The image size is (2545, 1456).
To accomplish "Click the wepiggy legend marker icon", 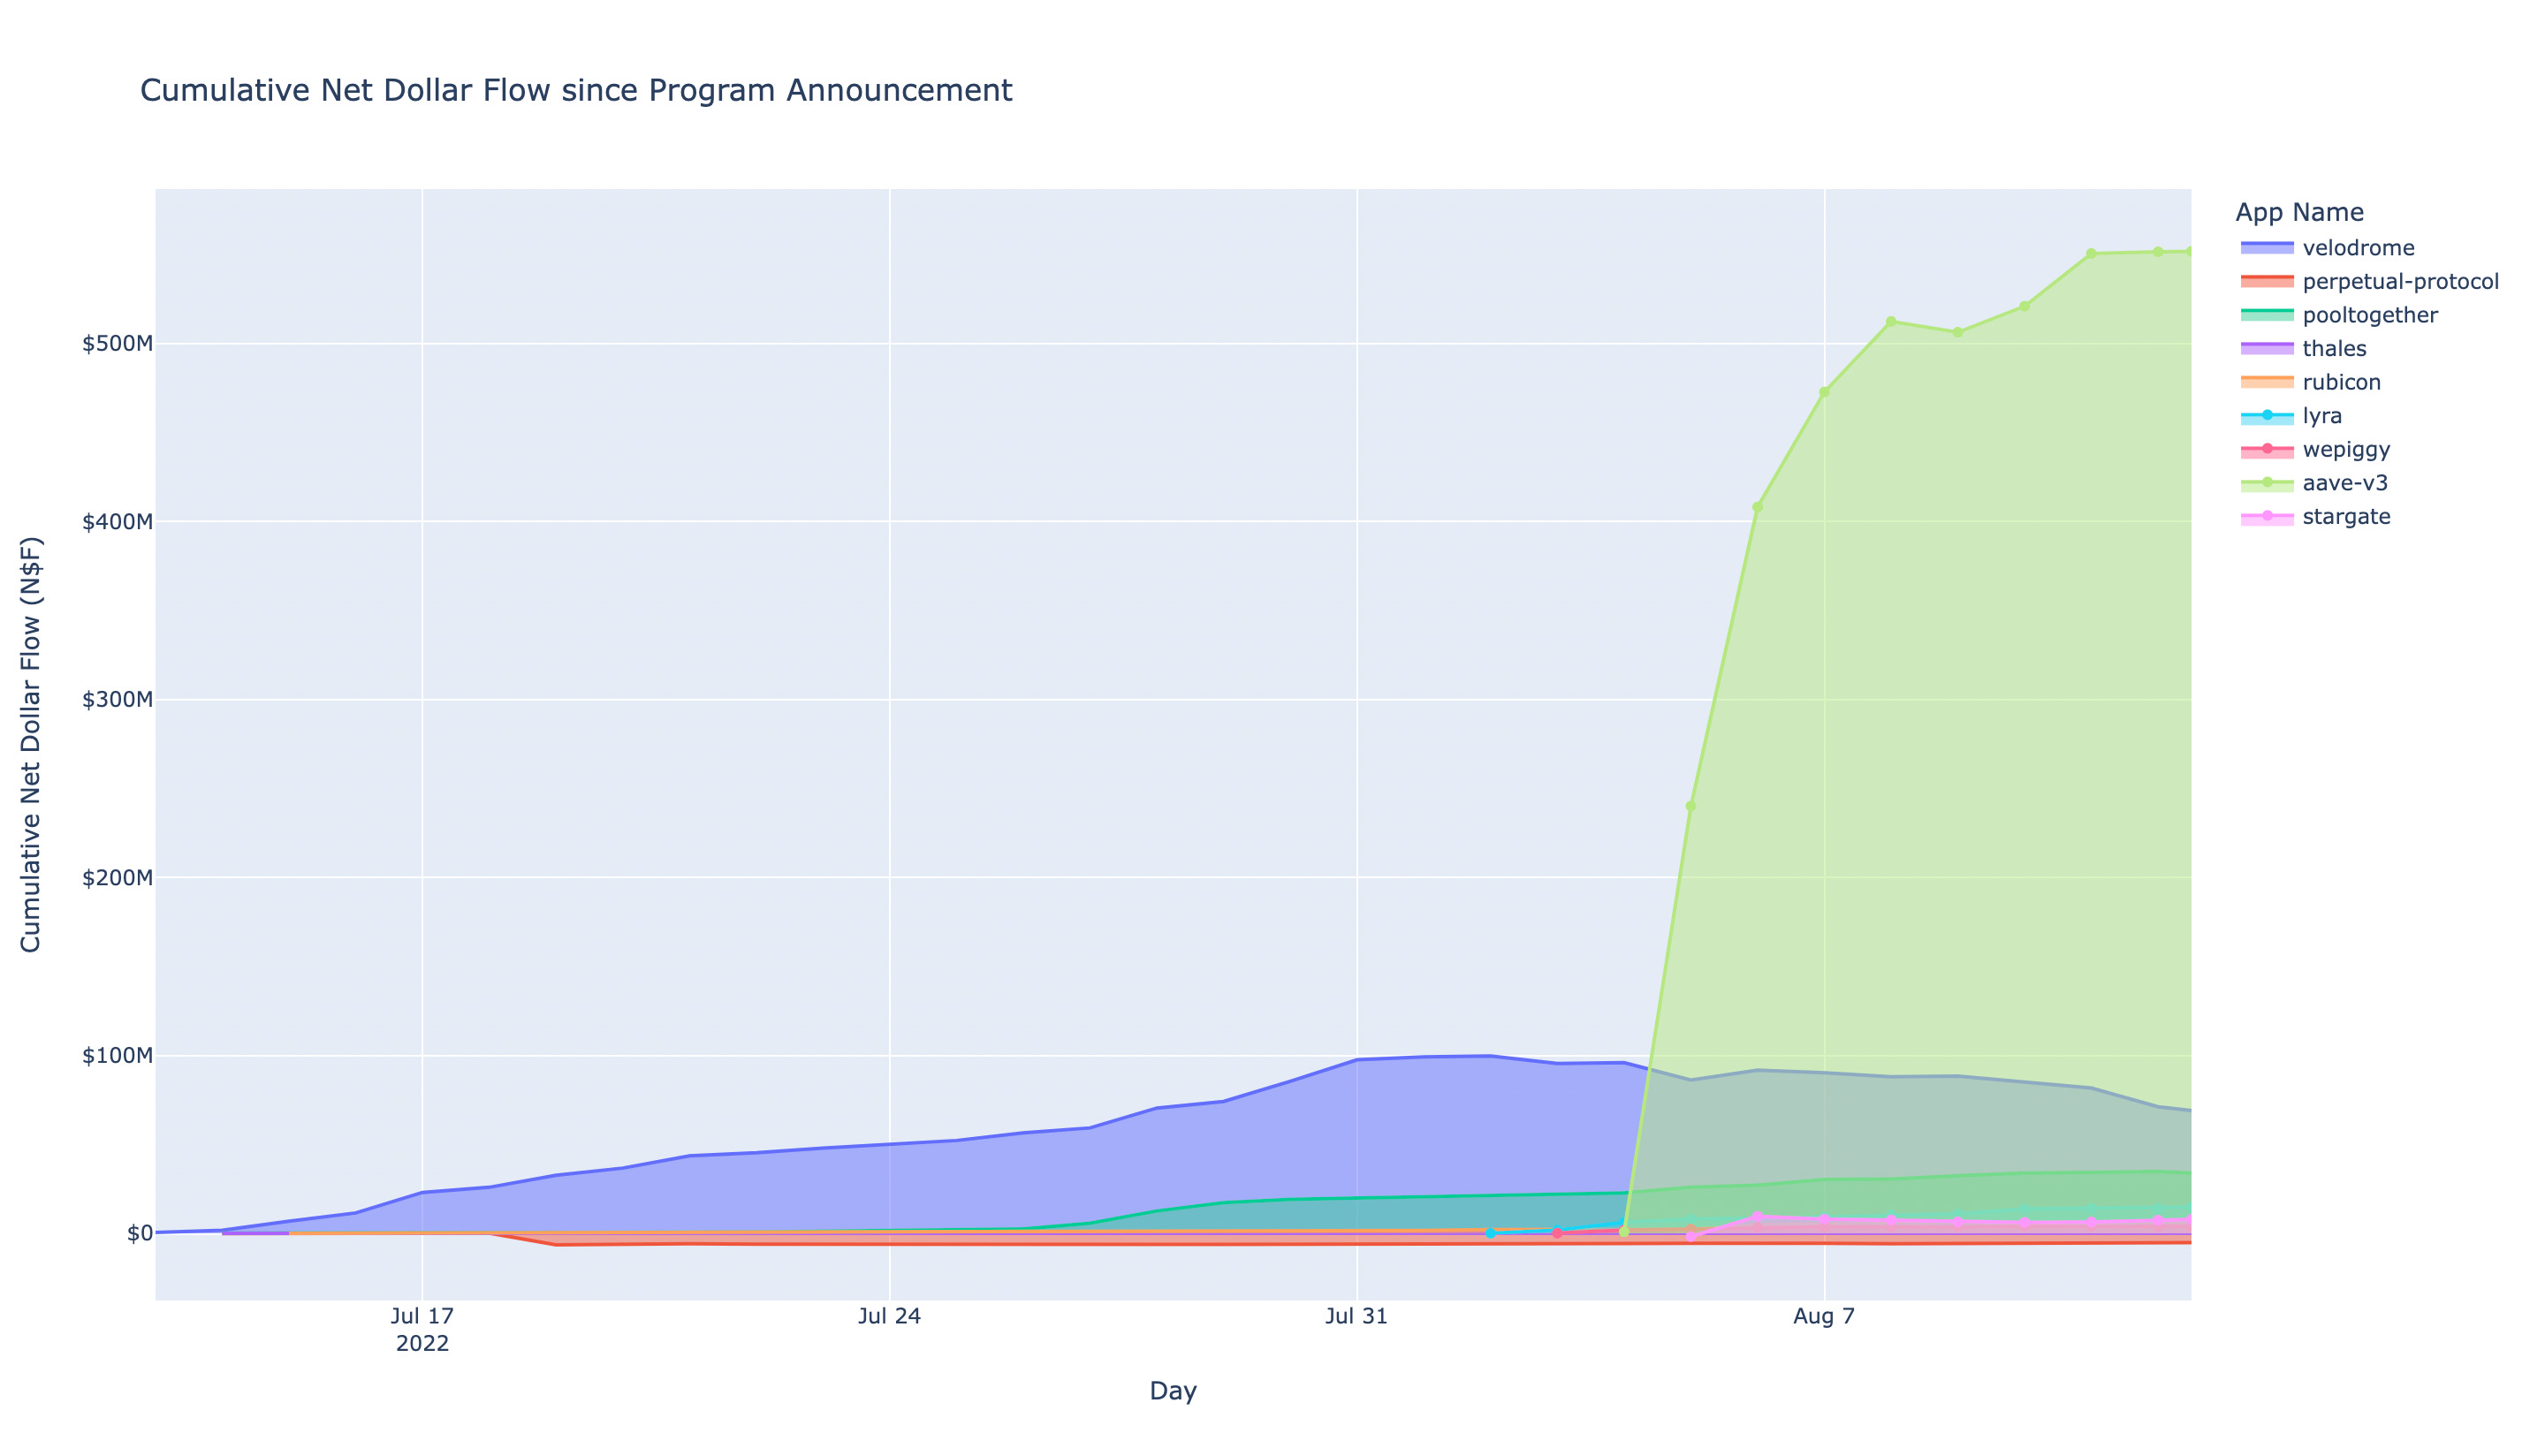I will click(2267, 449).
